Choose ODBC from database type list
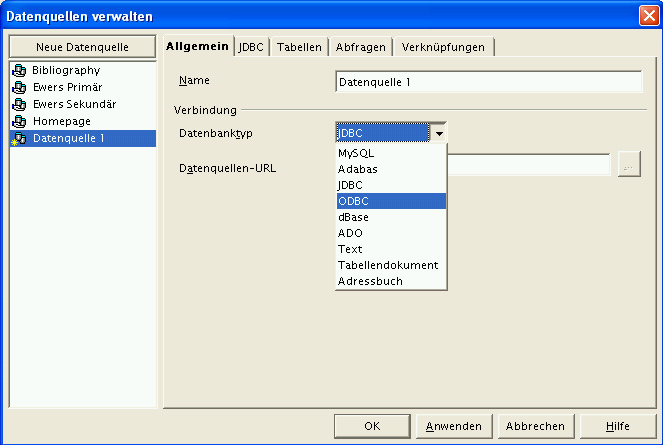The image size is (663, 445). point(391,201)
